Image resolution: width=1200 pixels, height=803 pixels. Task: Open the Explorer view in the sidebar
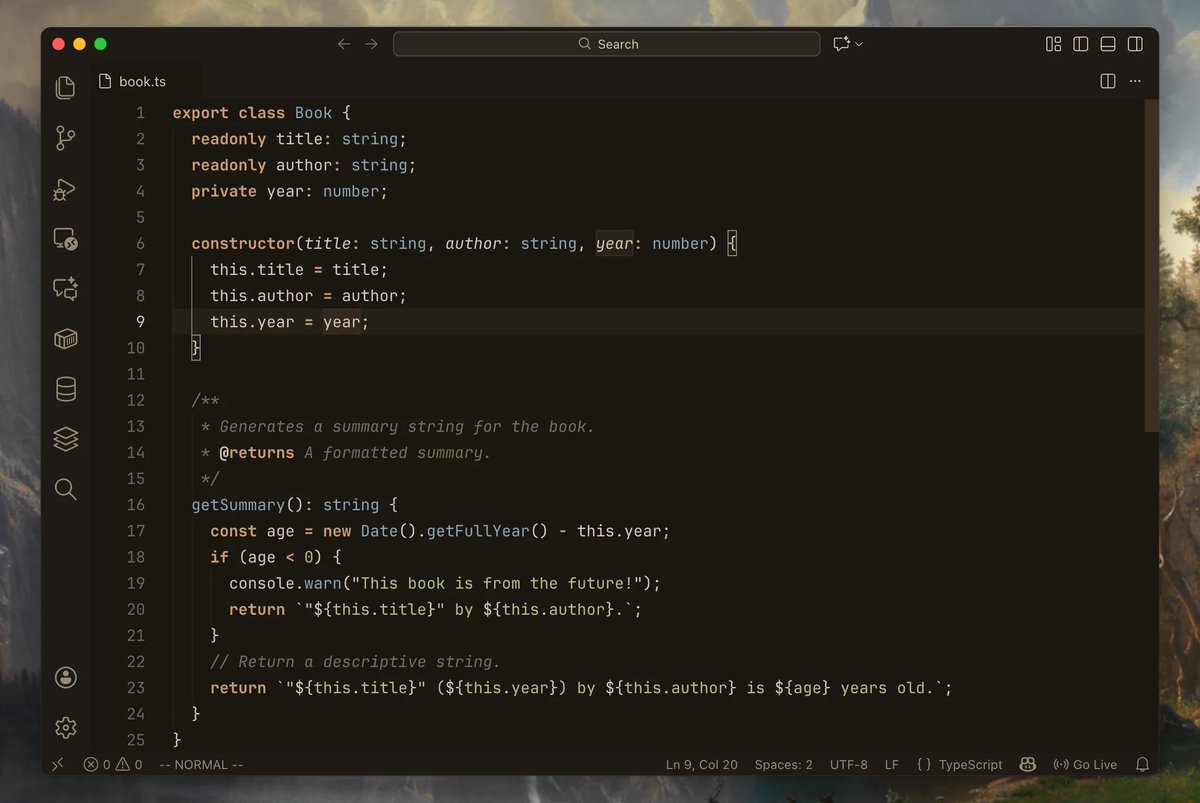[x=65, y=88]
